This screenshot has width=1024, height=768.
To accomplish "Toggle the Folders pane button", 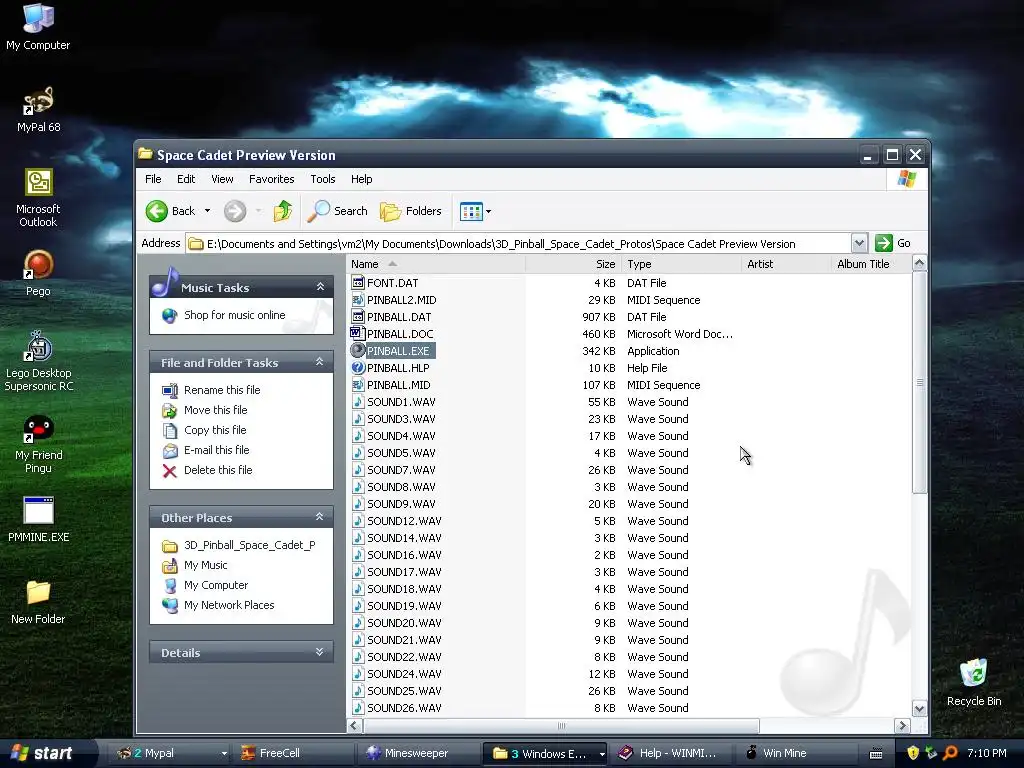I will coord(411,211).
